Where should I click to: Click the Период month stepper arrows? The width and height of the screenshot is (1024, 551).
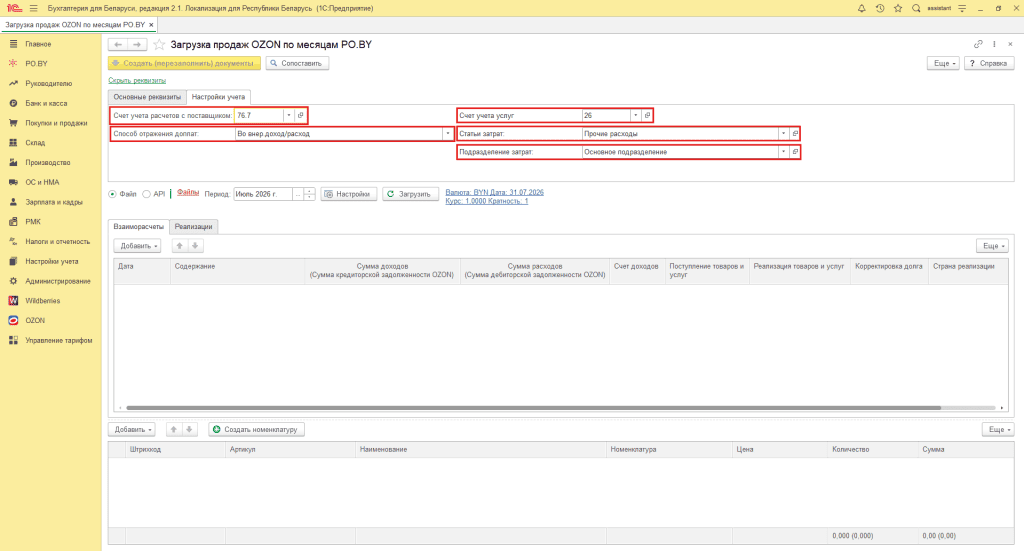pyautogui.click(x=310, y=194)
